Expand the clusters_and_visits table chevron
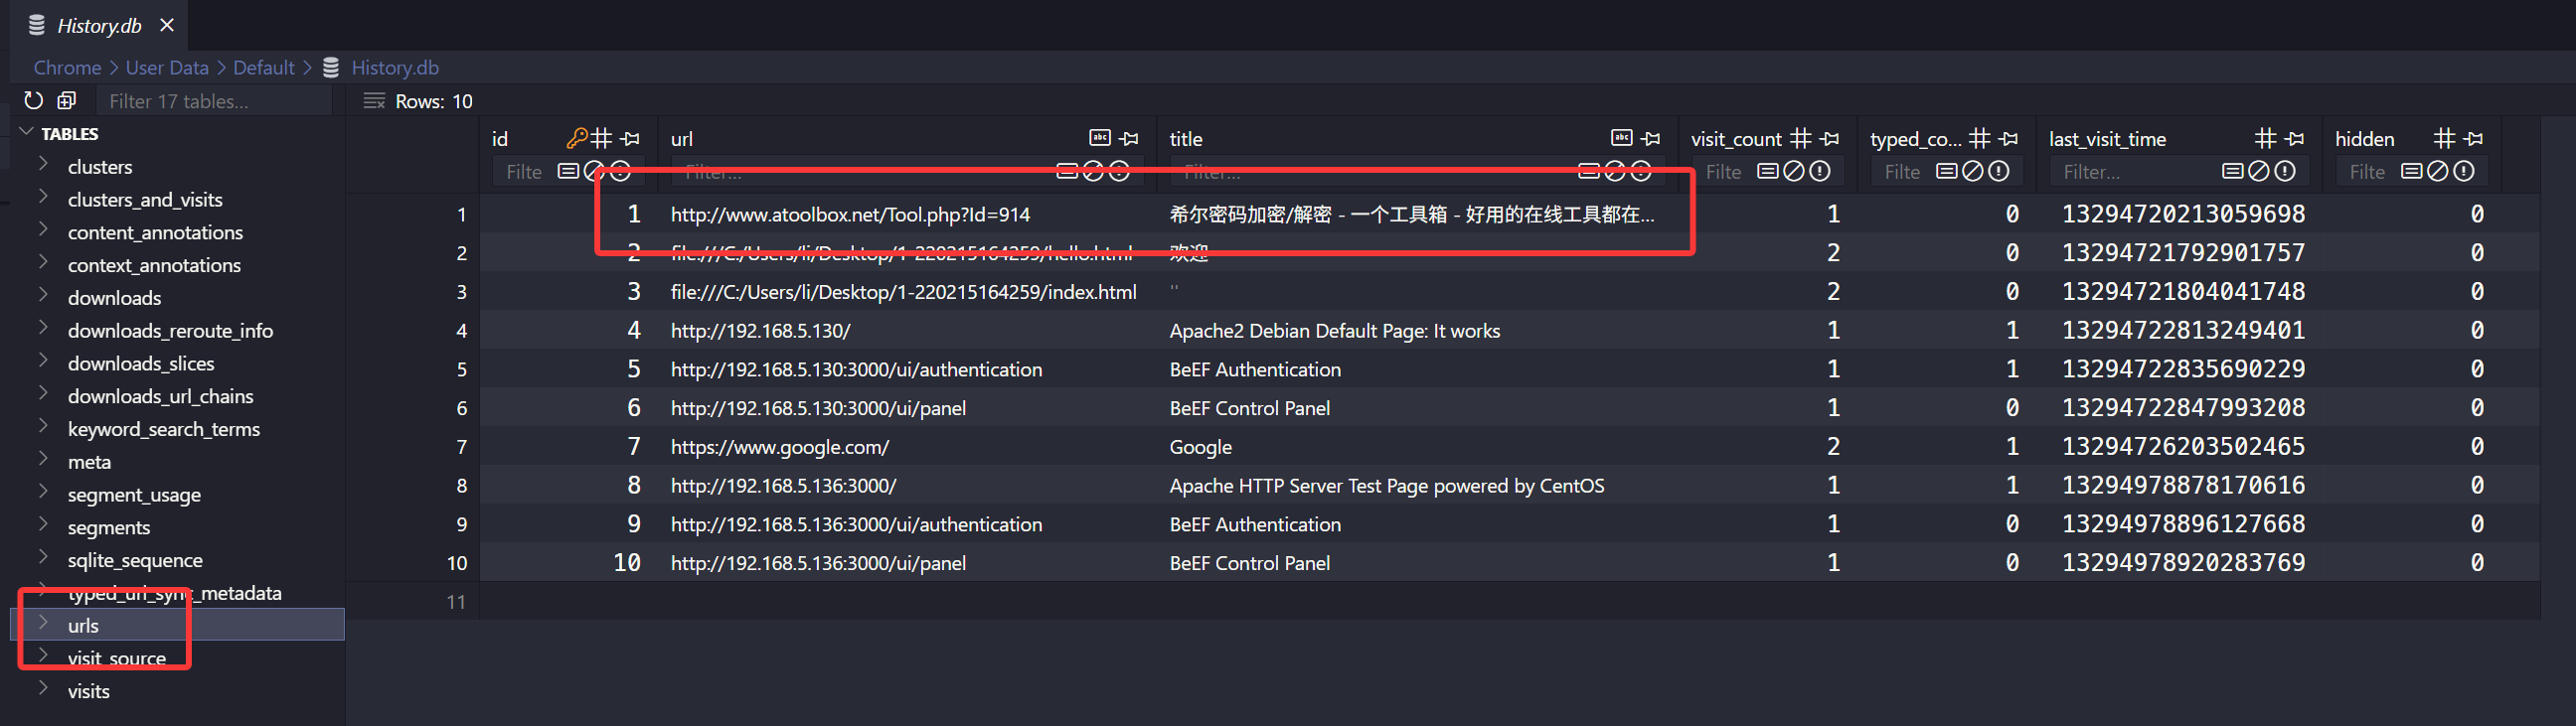Screen dimensions: 2576x726 click(43, 196)
